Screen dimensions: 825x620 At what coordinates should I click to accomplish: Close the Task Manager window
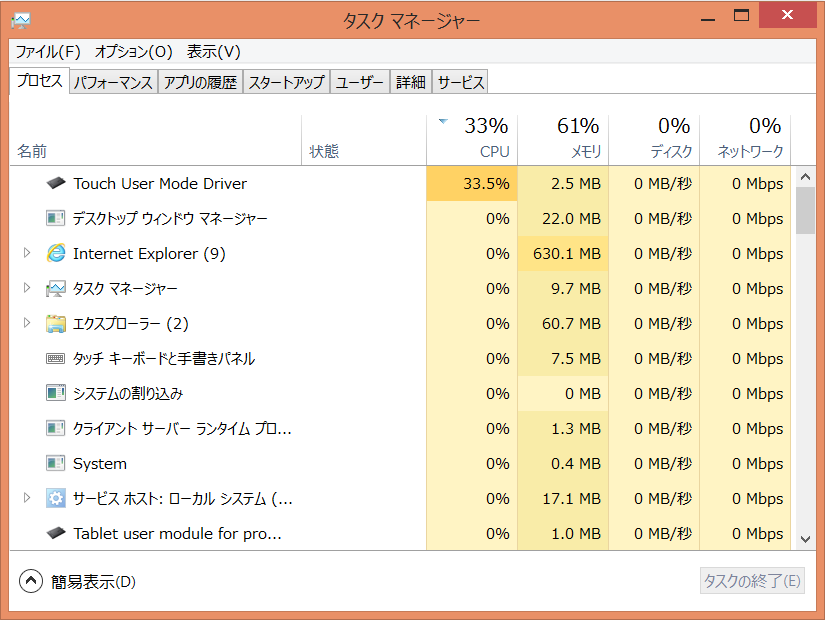787,15
